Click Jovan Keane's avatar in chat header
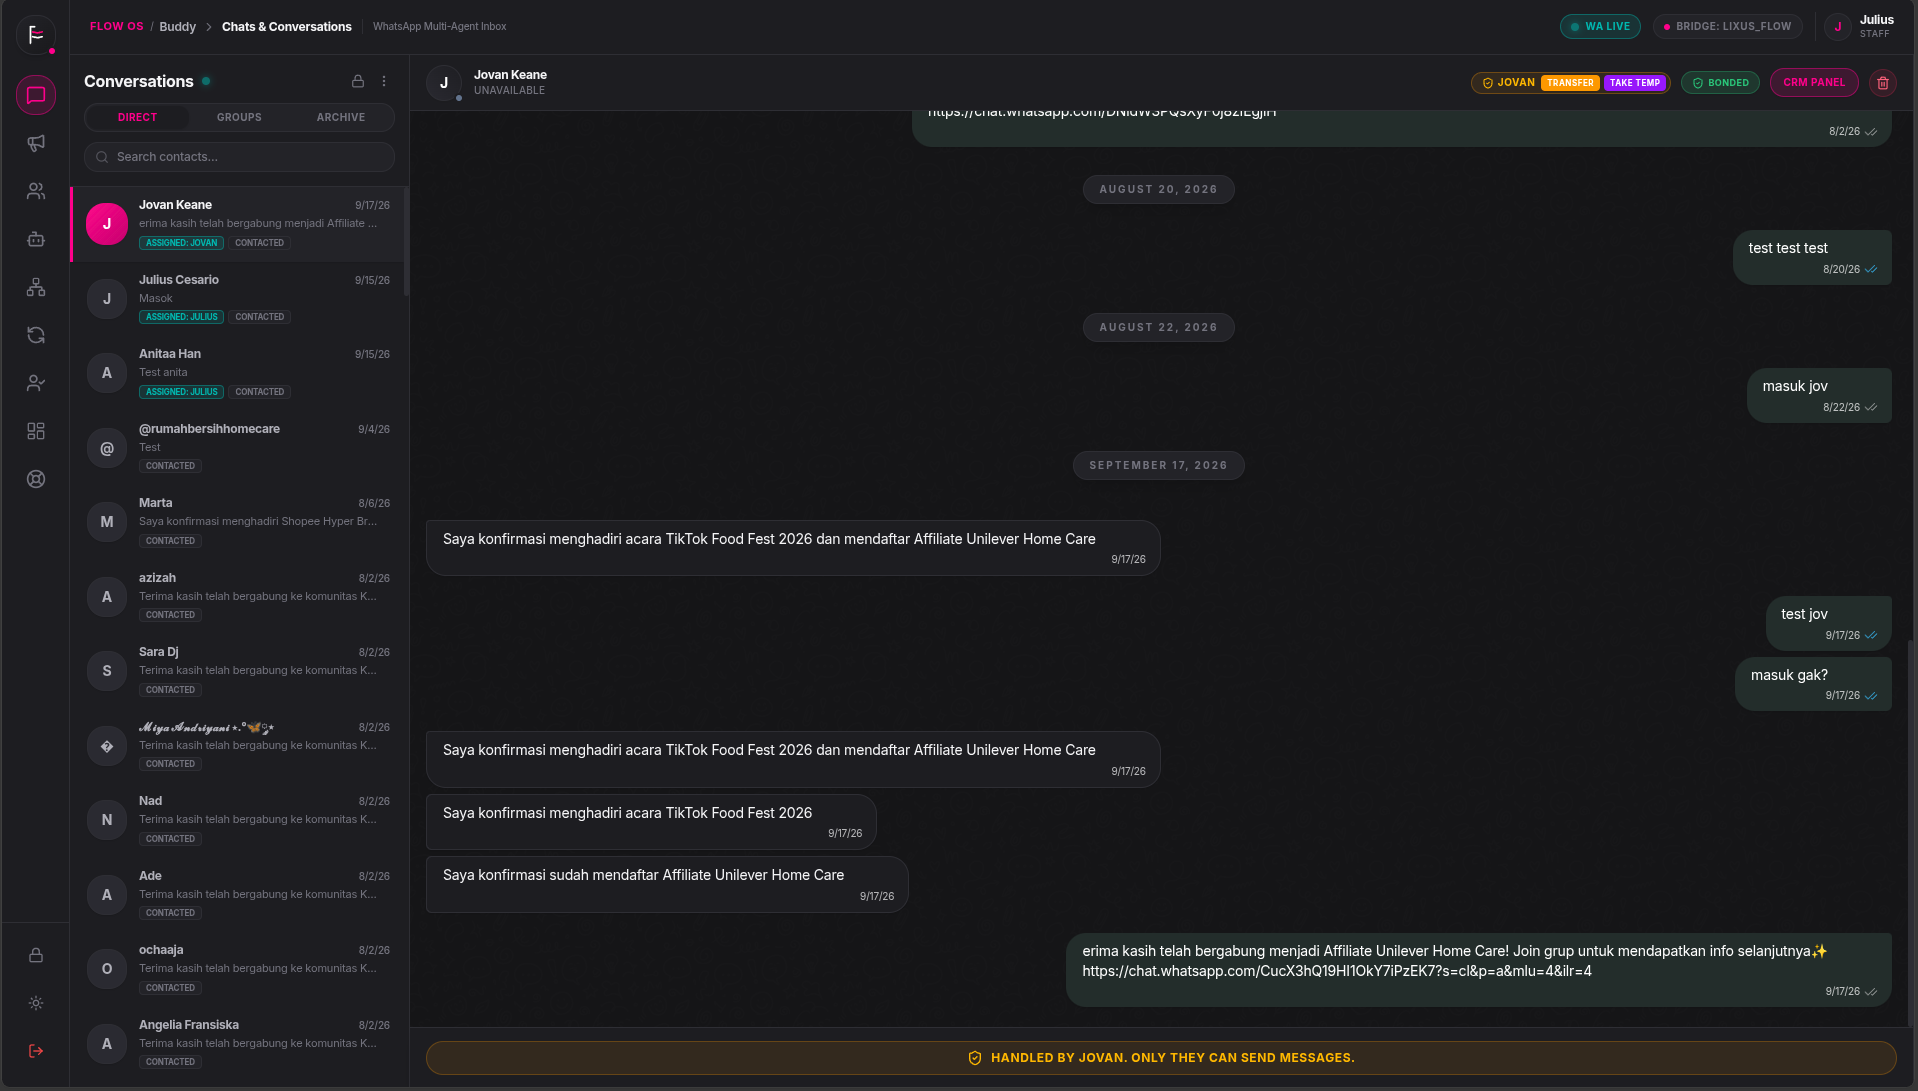Screen dimensions: 1918x1091 444,83
